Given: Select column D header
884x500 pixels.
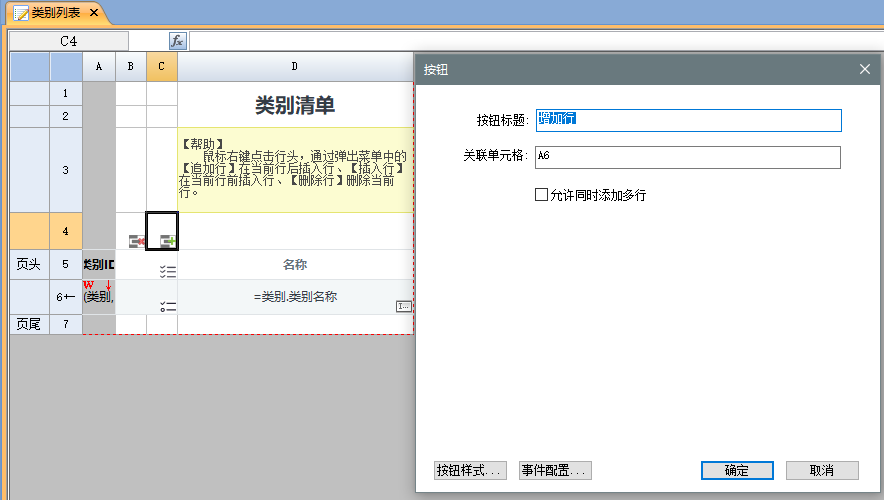Looking at the screenshot, I should [294, 66].
